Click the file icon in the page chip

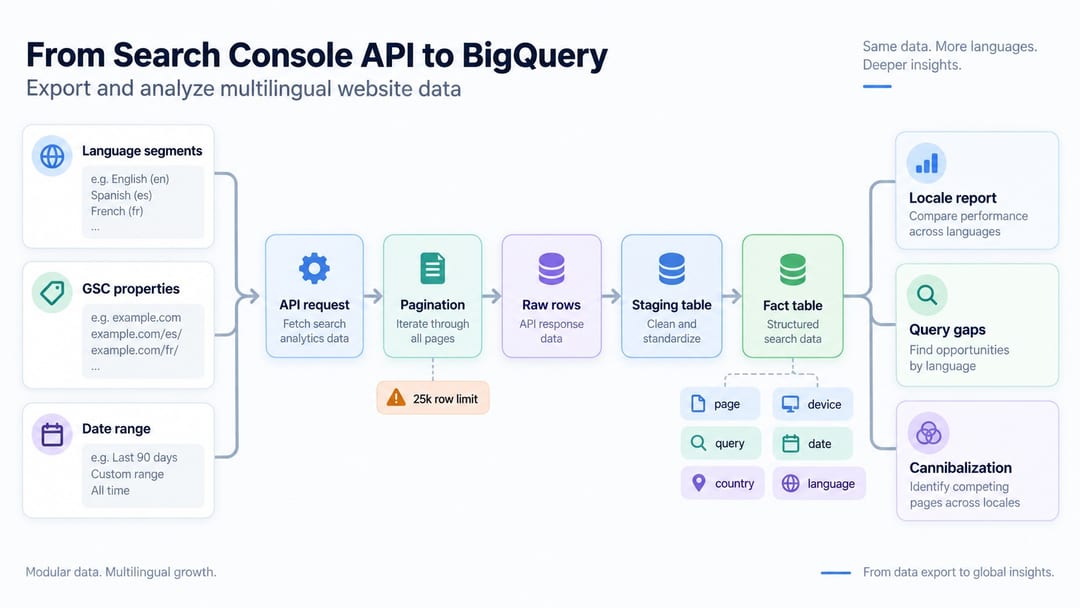pos(698,403)
